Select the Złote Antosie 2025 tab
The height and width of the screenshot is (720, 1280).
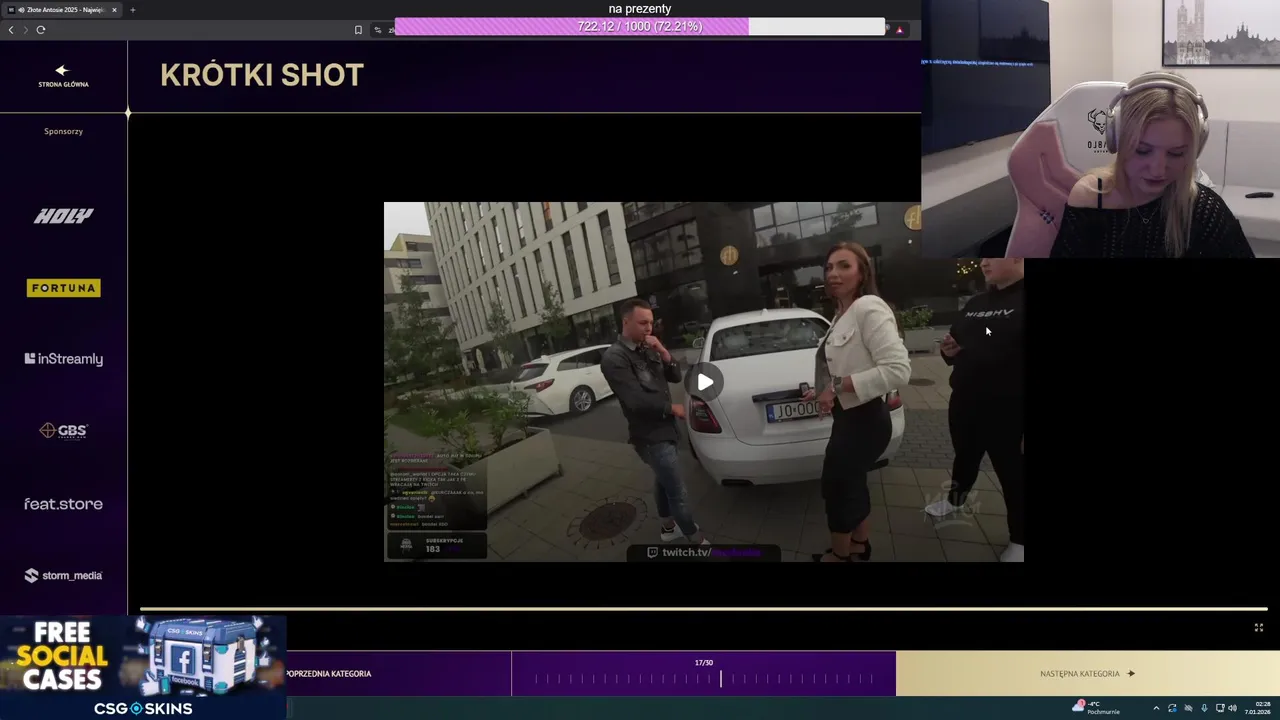pyautogui.click(x=63, y=10)
